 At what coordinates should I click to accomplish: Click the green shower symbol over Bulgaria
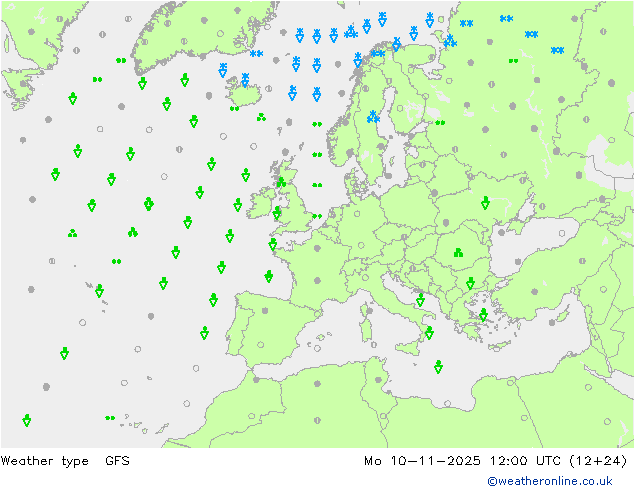click(470, 283)
